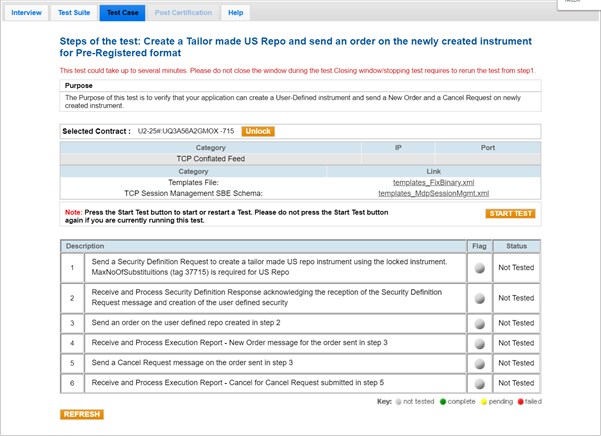Image resolution: width=601 pixels, height=436 pixels.
Task: Click the Unlock contract button
Action: [x=257, y=131]
